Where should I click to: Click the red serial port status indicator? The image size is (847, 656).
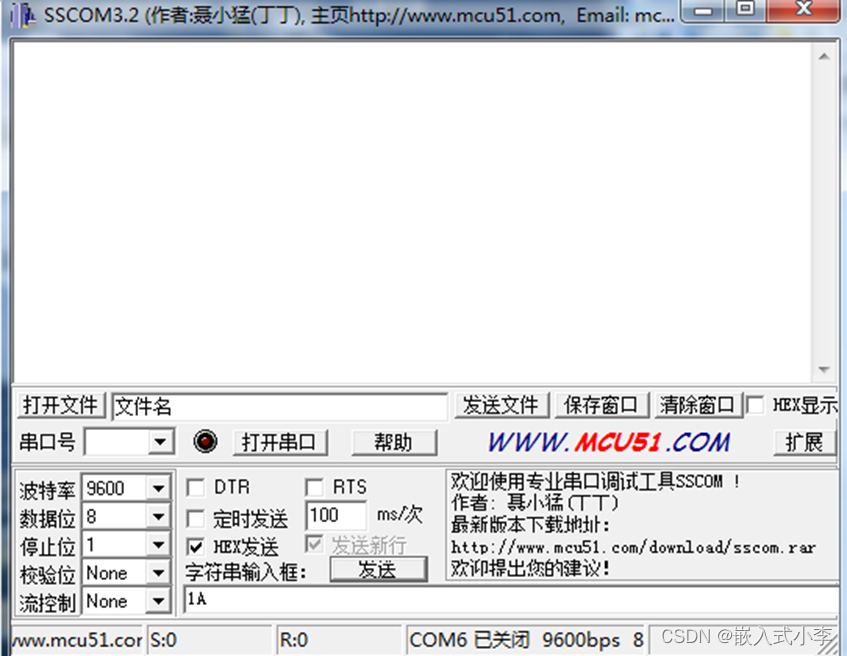(207, 441)
